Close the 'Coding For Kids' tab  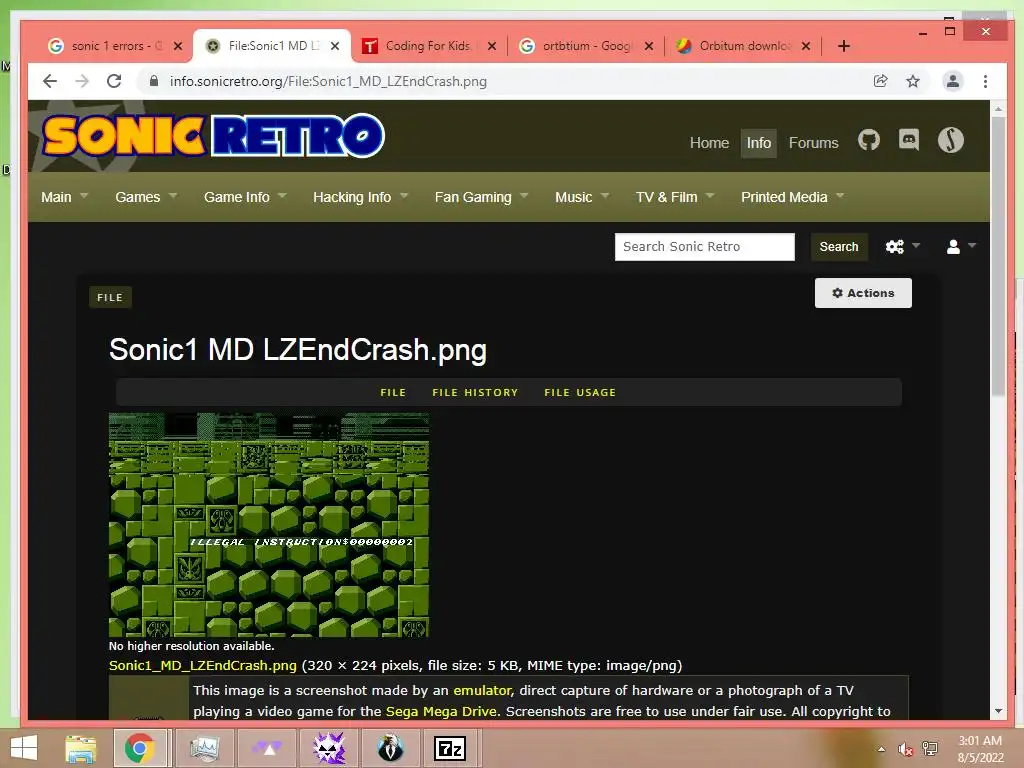point(492,46)
